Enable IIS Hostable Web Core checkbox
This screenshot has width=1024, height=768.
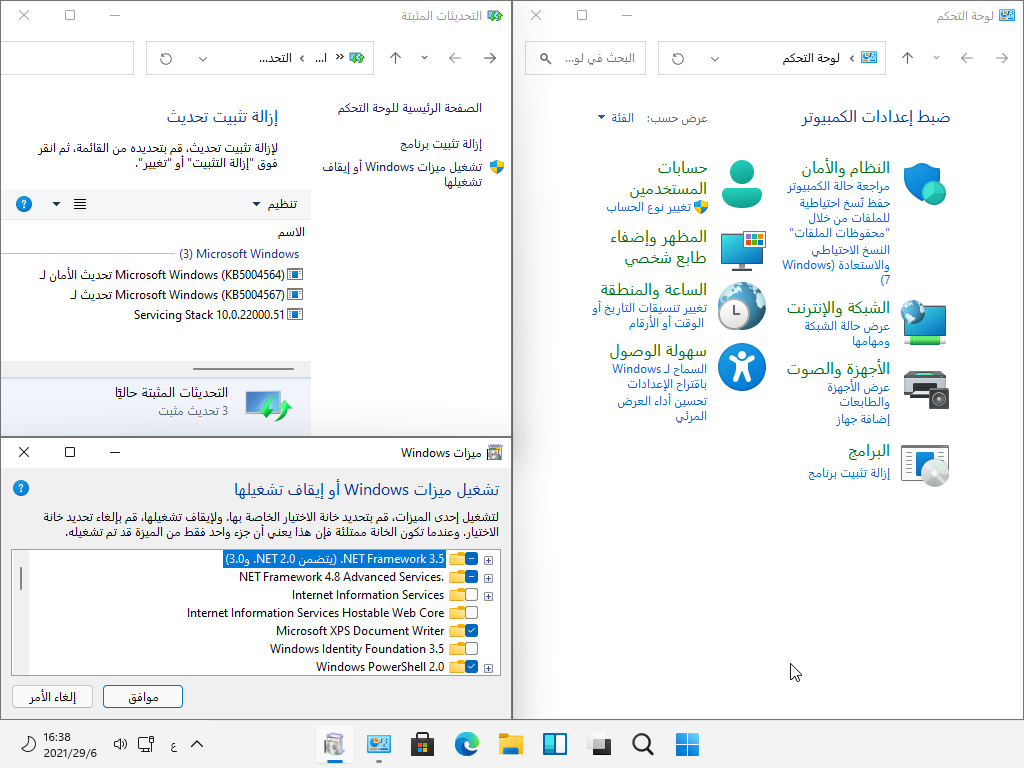click(x=472, y=613)
